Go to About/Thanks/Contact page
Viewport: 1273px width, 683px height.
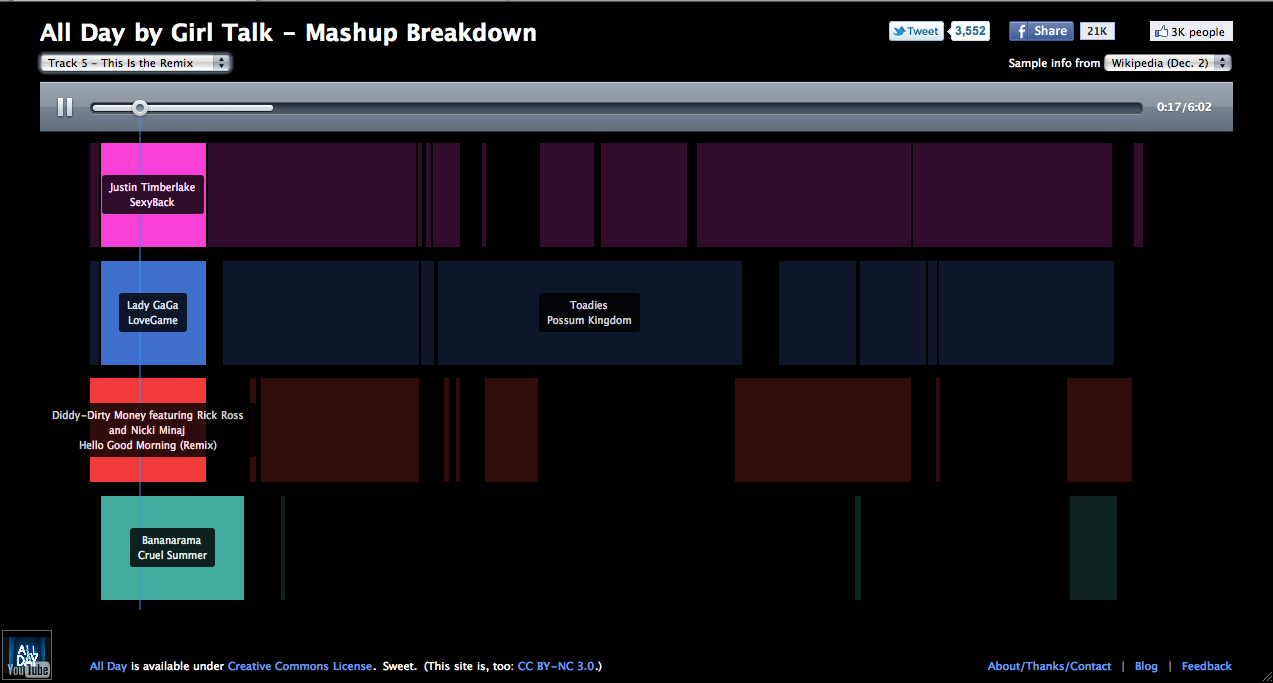(1049, 666)
